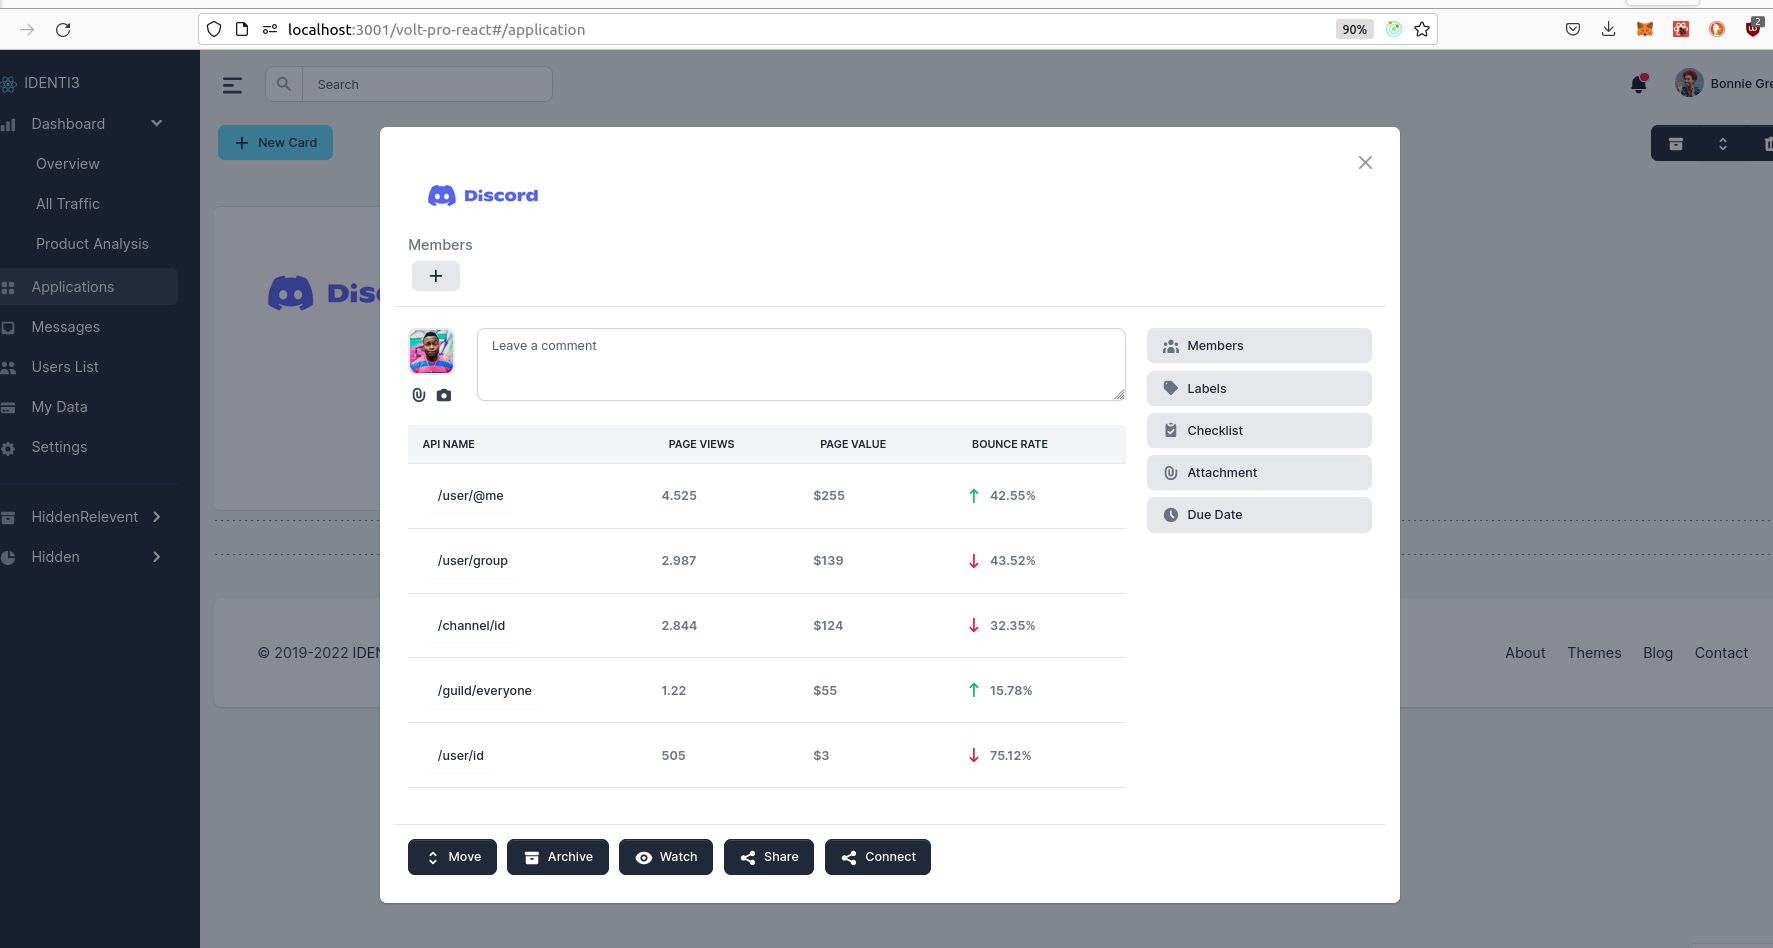Click the red arrow beside 75.12%
This screenshot has width=1773, height=948.
click(x=974, y=755)
